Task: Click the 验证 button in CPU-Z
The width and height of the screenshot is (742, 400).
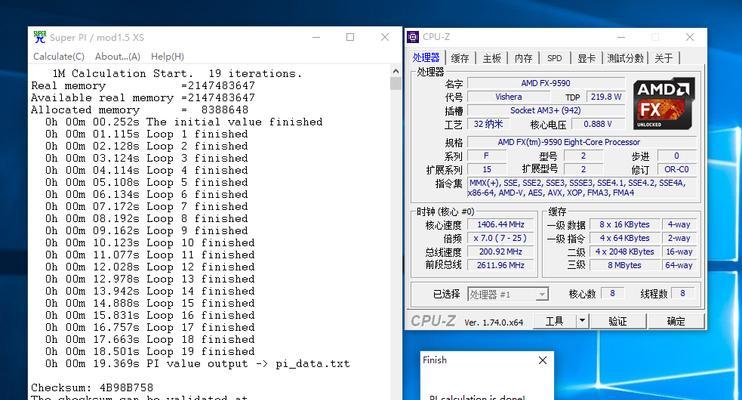Action: 618,321
